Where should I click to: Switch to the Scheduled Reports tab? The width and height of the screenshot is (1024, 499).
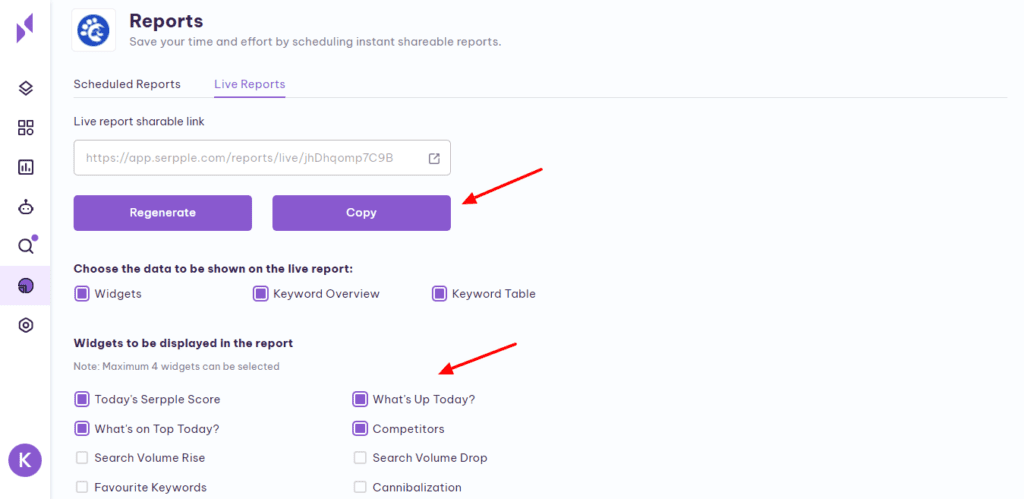[127, 84]
